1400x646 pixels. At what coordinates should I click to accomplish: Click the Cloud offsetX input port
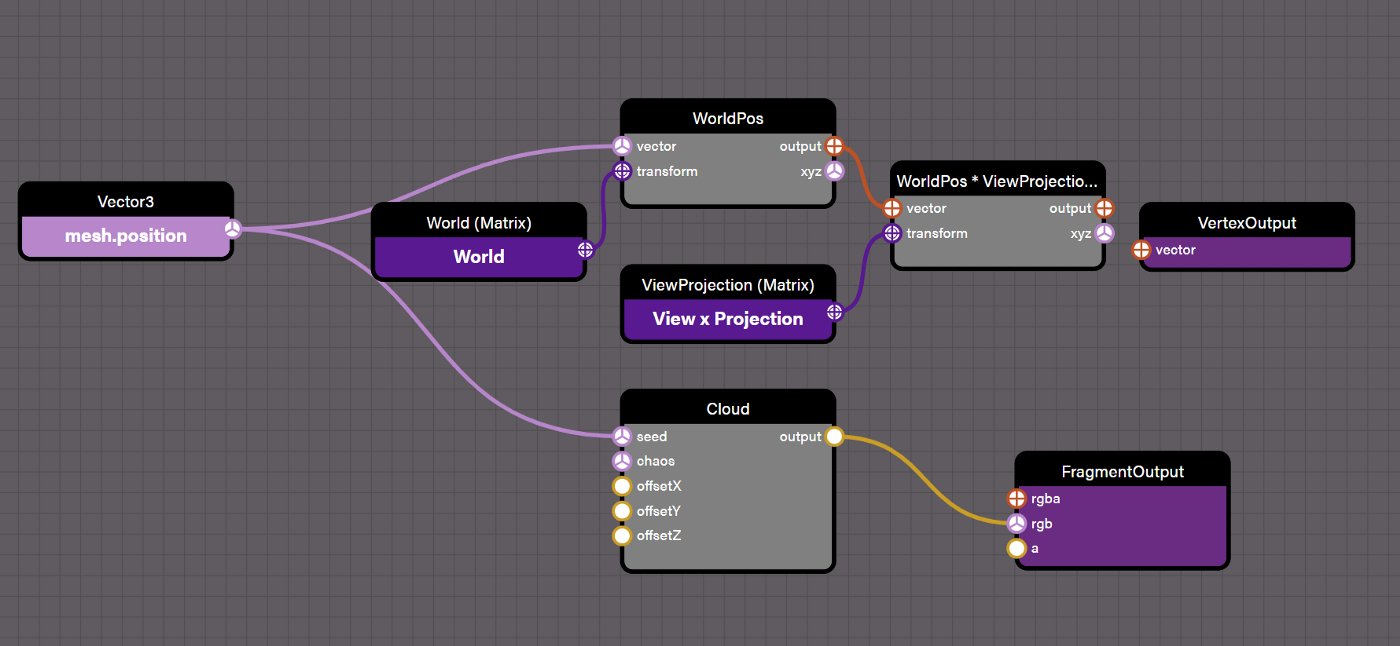point(621,486)
